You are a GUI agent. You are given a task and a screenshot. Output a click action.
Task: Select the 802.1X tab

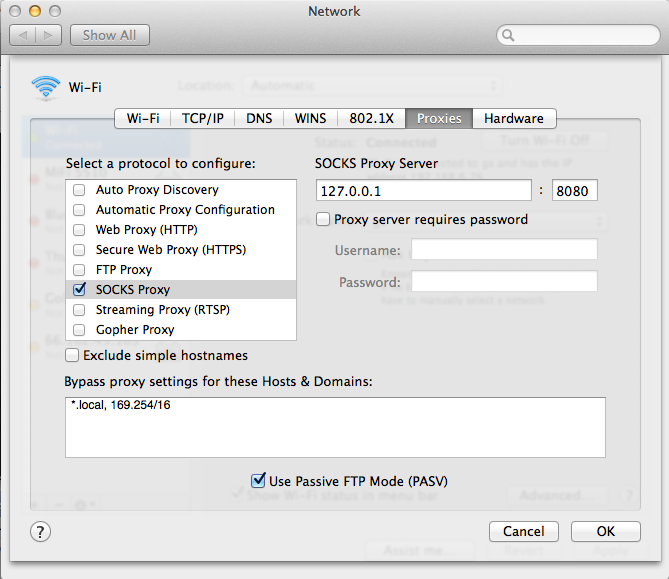pyautogui.click(x=371, y=118)
